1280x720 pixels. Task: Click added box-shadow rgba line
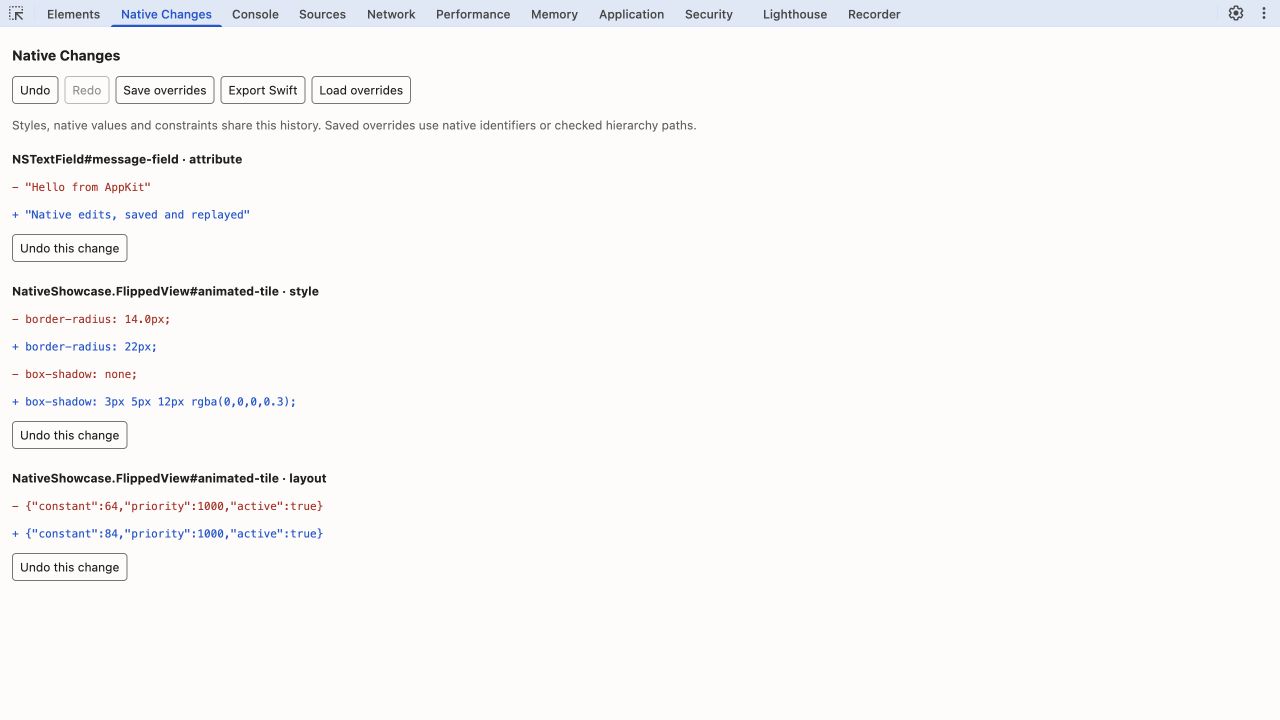click(x=155, y=402)
